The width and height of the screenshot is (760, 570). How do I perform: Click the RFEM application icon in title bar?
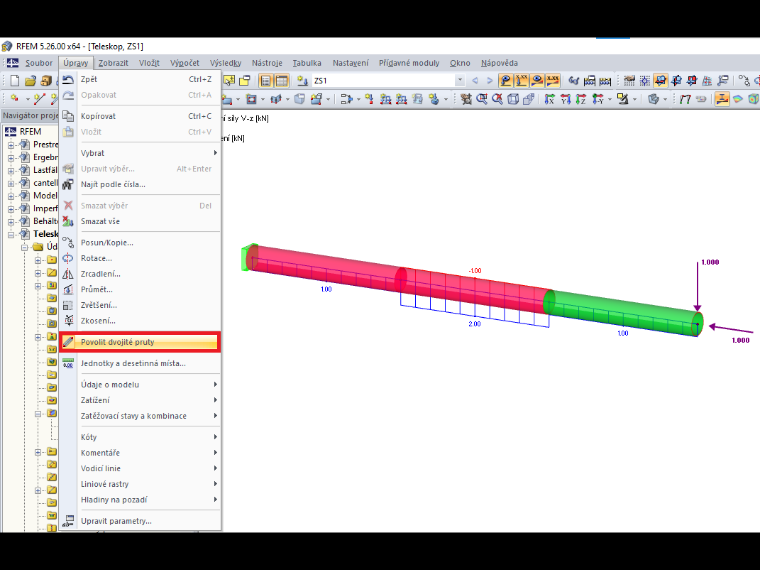[7, 47]
